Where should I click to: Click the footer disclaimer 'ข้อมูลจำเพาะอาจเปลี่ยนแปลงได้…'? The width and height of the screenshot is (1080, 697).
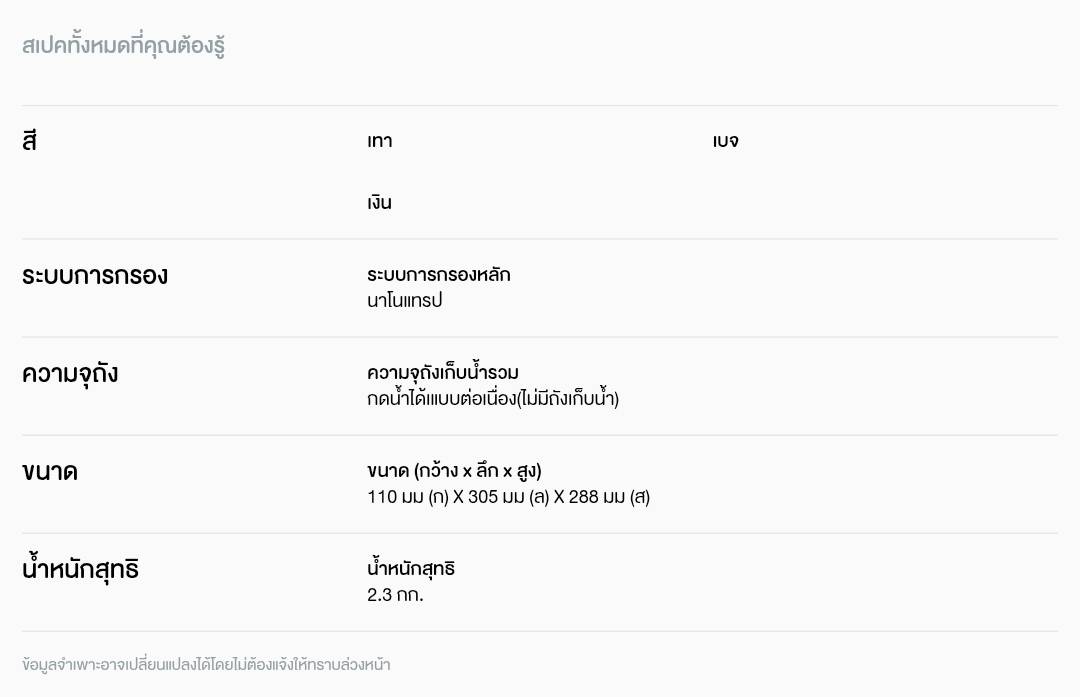[206, 664]
